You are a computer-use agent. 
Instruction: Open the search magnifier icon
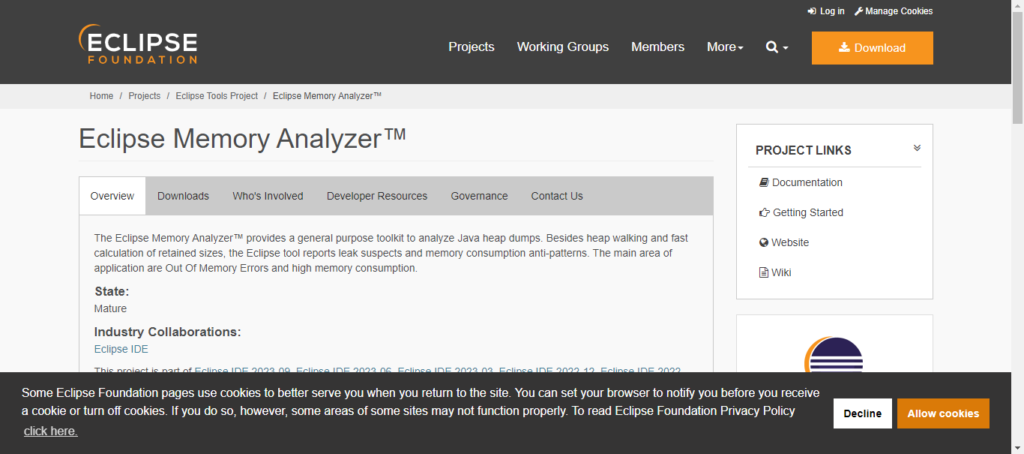tap(772, 47)
